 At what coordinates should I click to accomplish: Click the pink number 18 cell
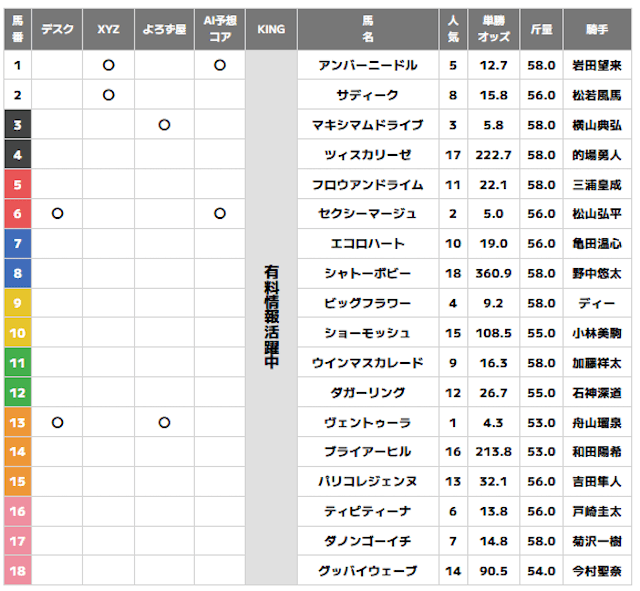(18, 572)
